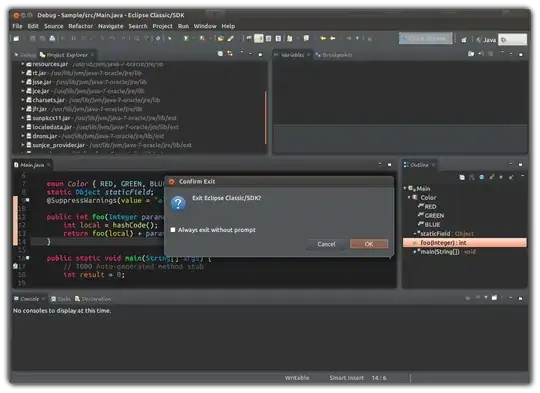The height and width of the screenshot is (393, 540).
Task: Maximize the Console panel
Action: tap(520, 298)
